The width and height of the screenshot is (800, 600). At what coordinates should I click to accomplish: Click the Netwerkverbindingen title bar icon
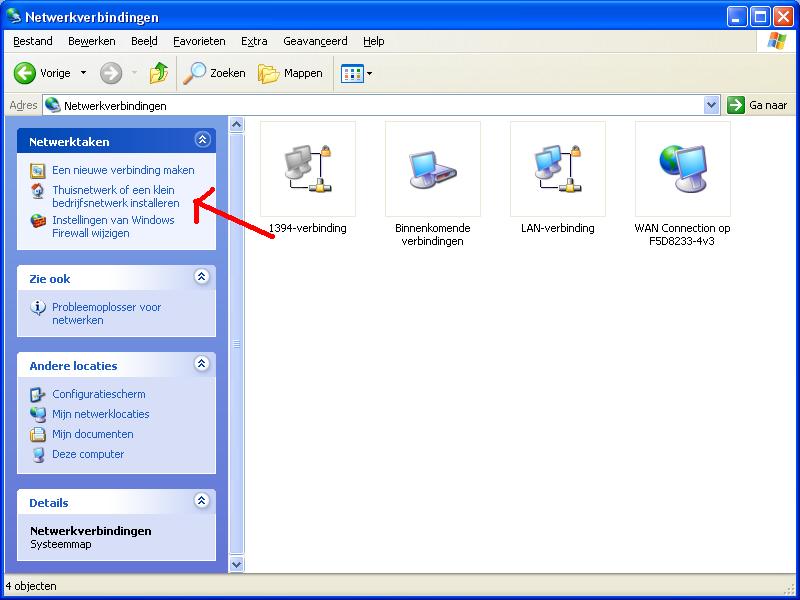click(x=14, y=16)
